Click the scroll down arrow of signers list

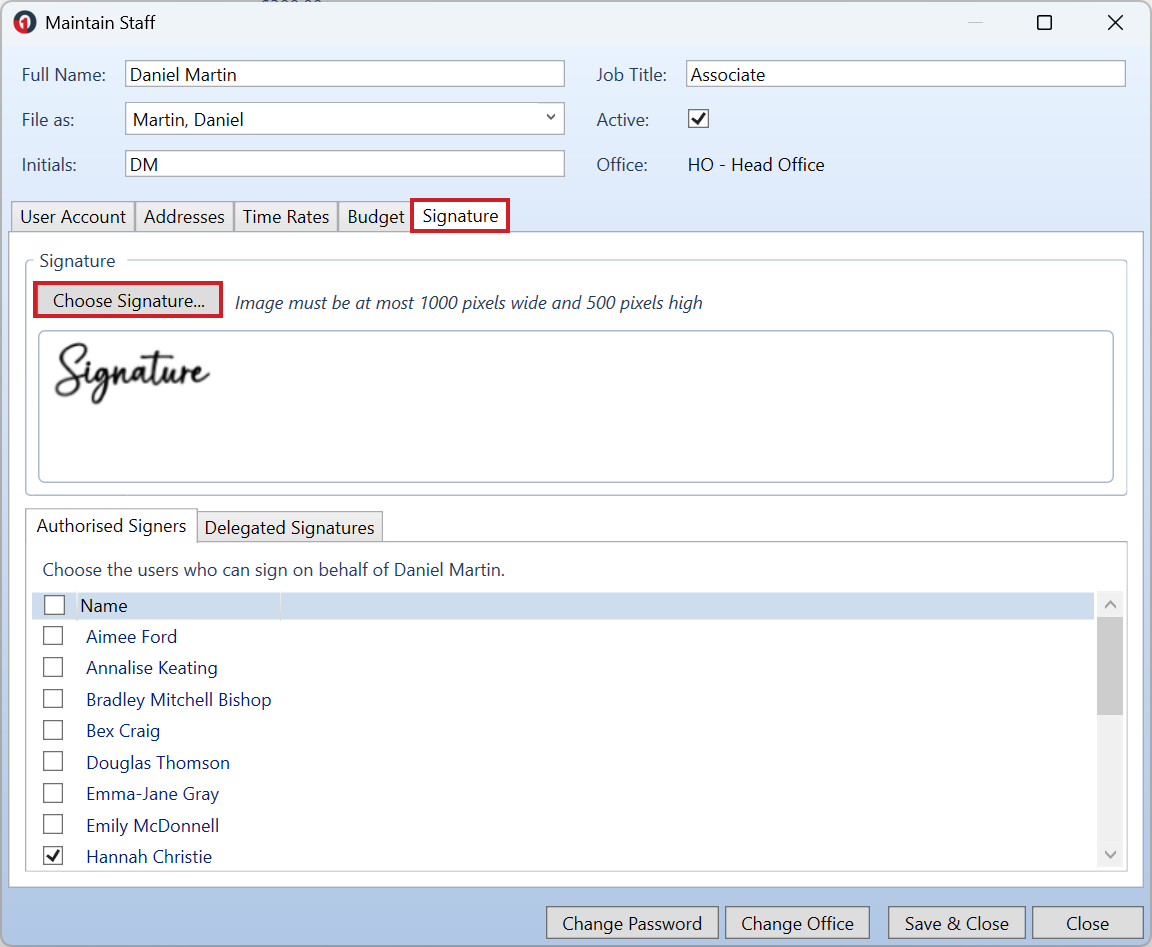pos(1110,854)
